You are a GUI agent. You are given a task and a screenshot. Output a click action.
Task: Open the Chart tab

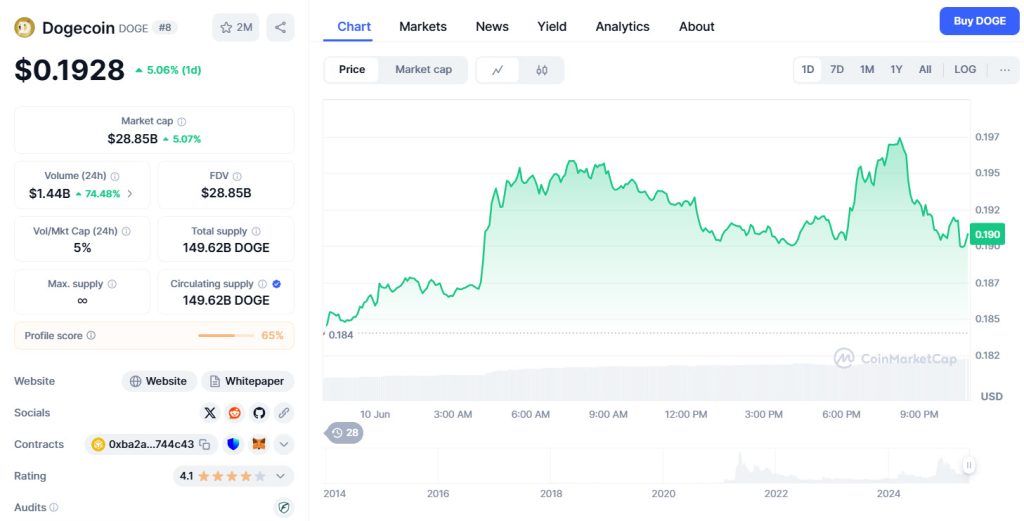pos(354,27)
